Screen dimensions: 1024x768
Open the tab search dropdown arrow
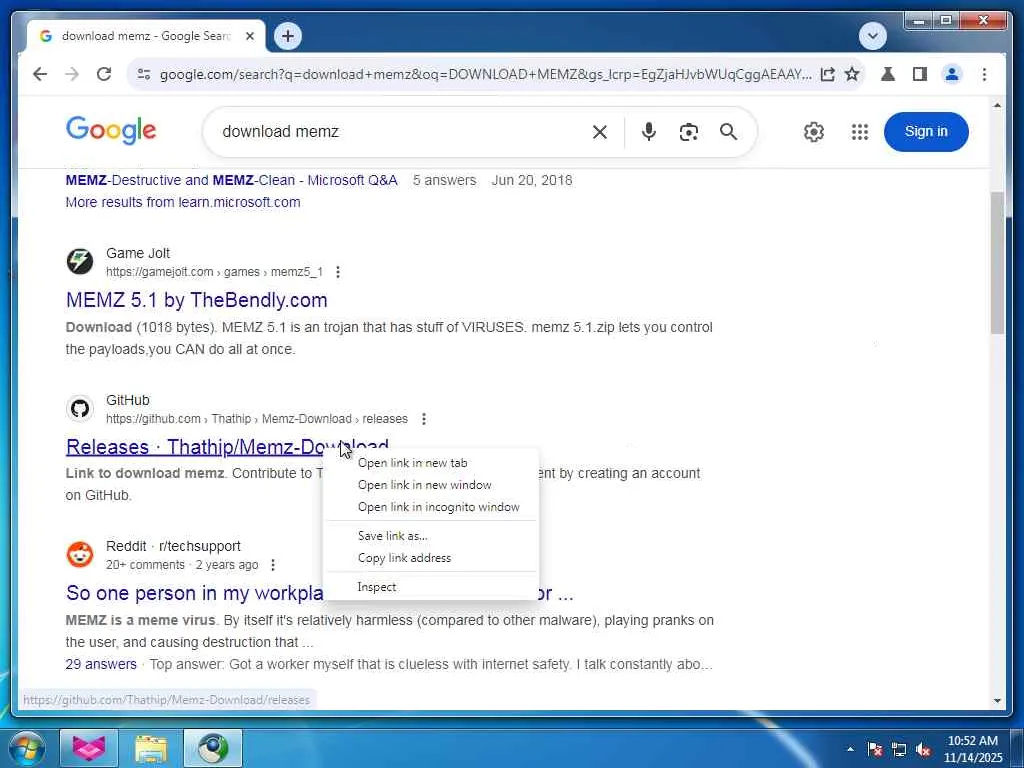click(873, 36)
